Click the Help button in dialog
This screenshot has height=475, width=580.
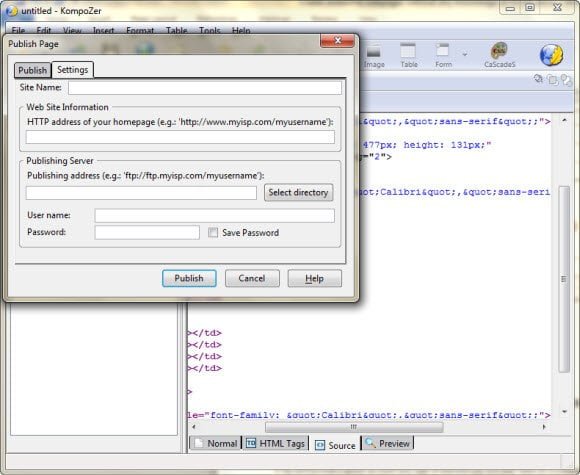pos(314,278)
